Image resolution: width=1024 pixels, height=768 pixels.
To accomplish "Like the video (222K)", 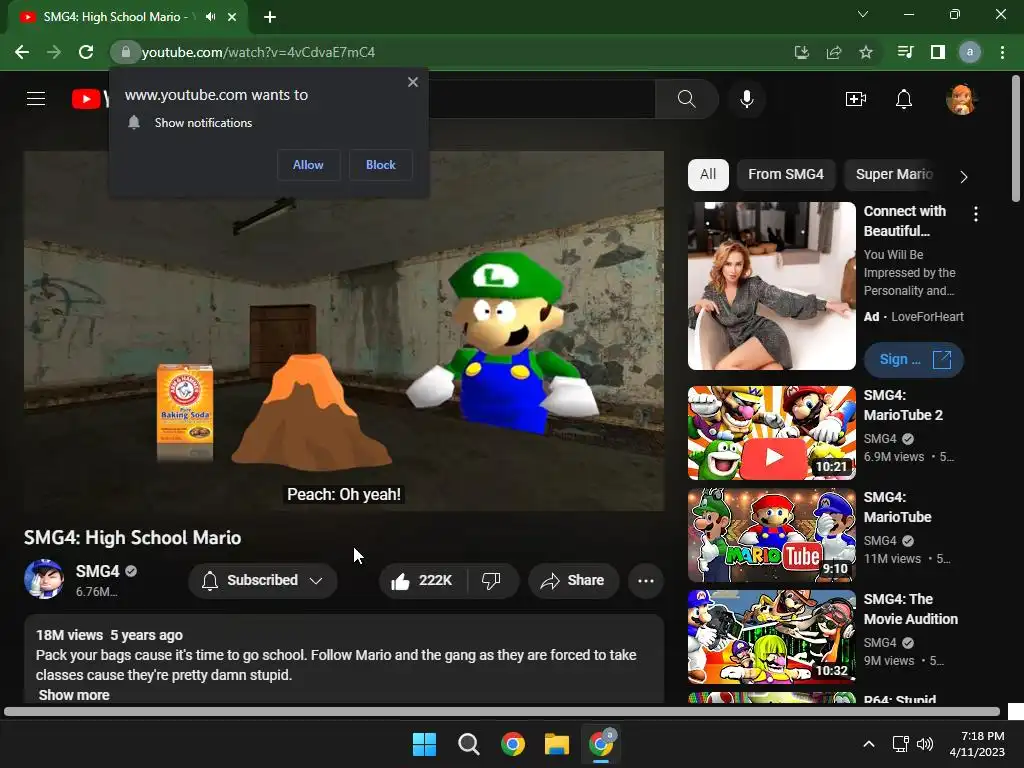I will click(x=423, y=581).
